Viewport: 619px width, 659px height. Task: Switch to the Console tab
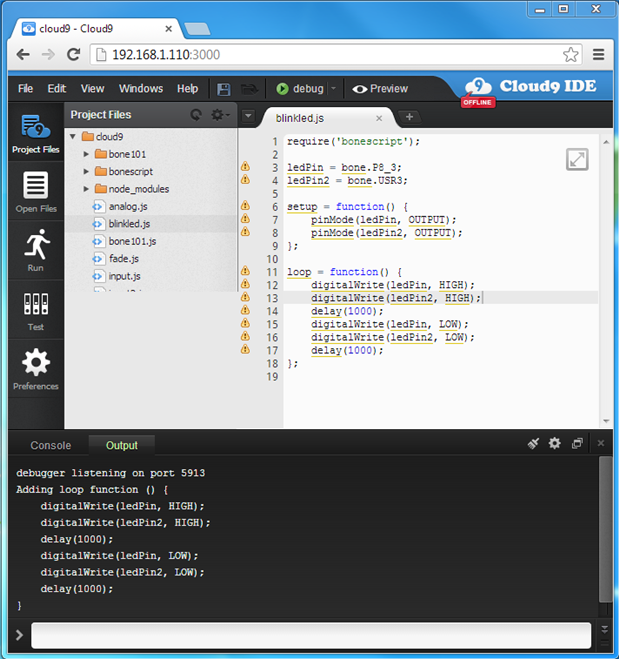(x=50, y=445)
